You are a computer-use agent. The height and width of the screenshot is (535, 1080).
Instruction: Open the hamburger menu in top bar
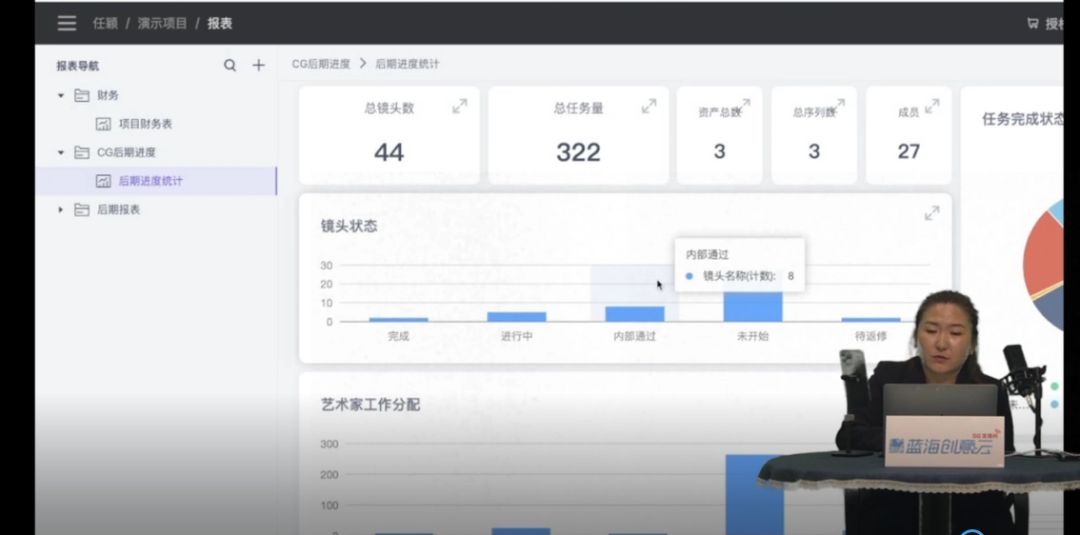67,23
